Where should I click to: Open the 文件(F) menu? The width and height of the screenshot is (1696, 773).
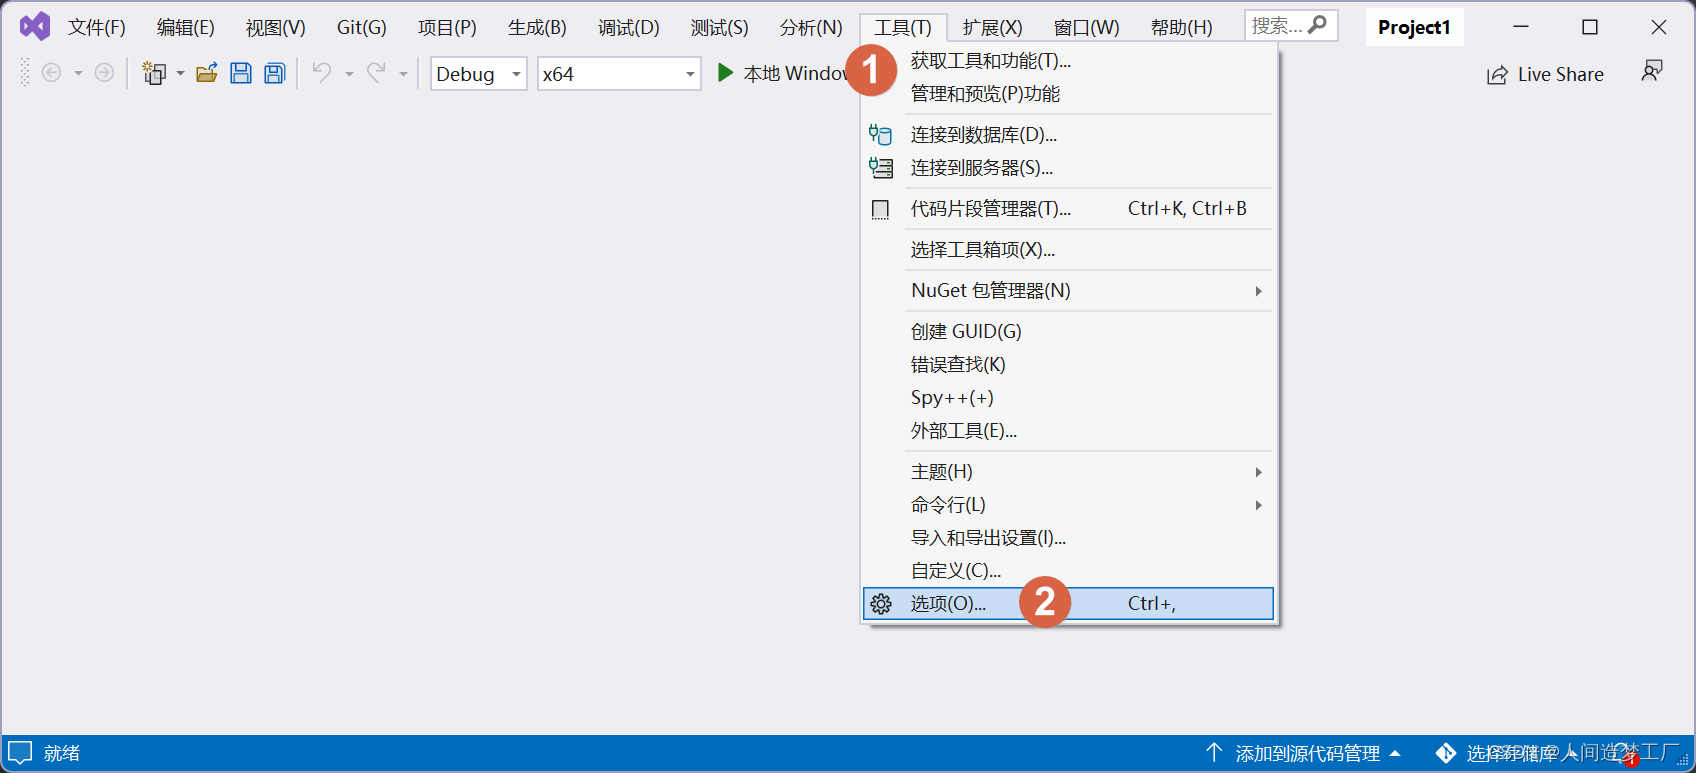97,28
